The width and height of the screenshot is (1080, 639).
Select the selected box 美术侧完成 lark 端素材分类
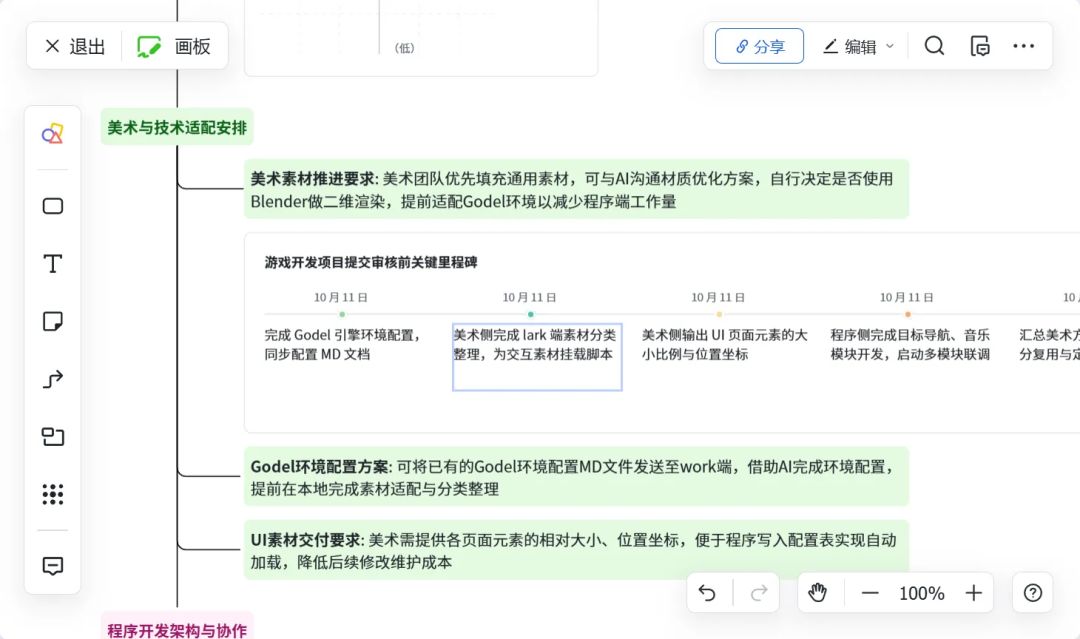pyautogui.click(x=537, y=357)
